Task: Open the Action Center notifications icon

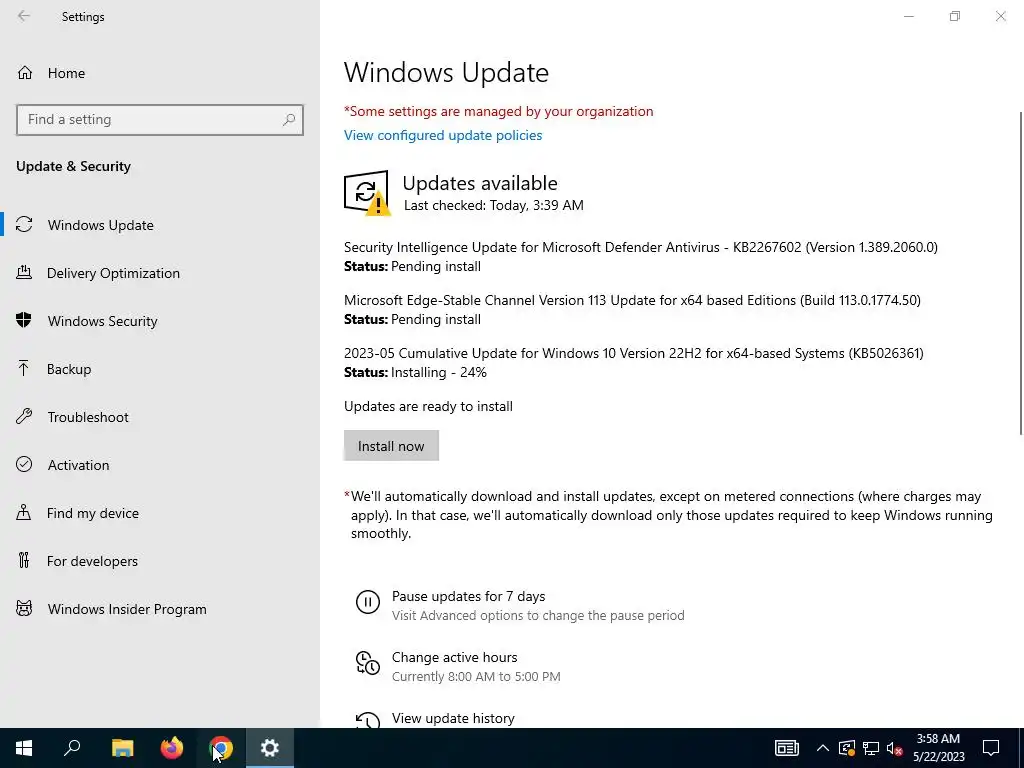Action: tap(991, 748)
